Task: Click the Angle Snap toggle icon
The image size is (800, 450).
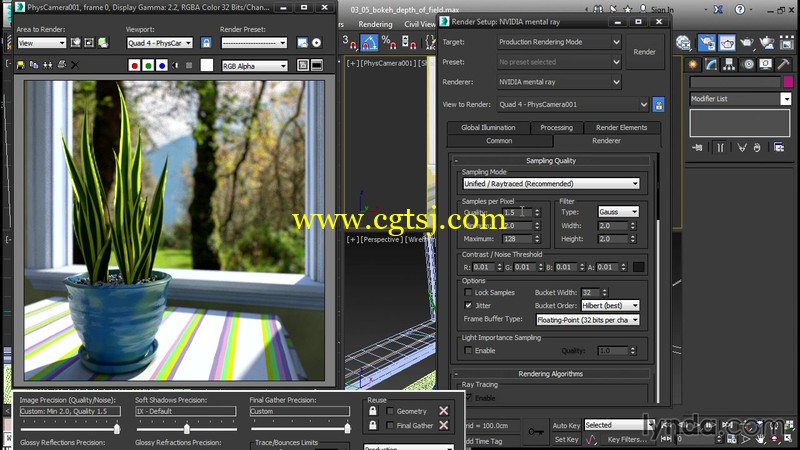Action: [x=369, y=43]
